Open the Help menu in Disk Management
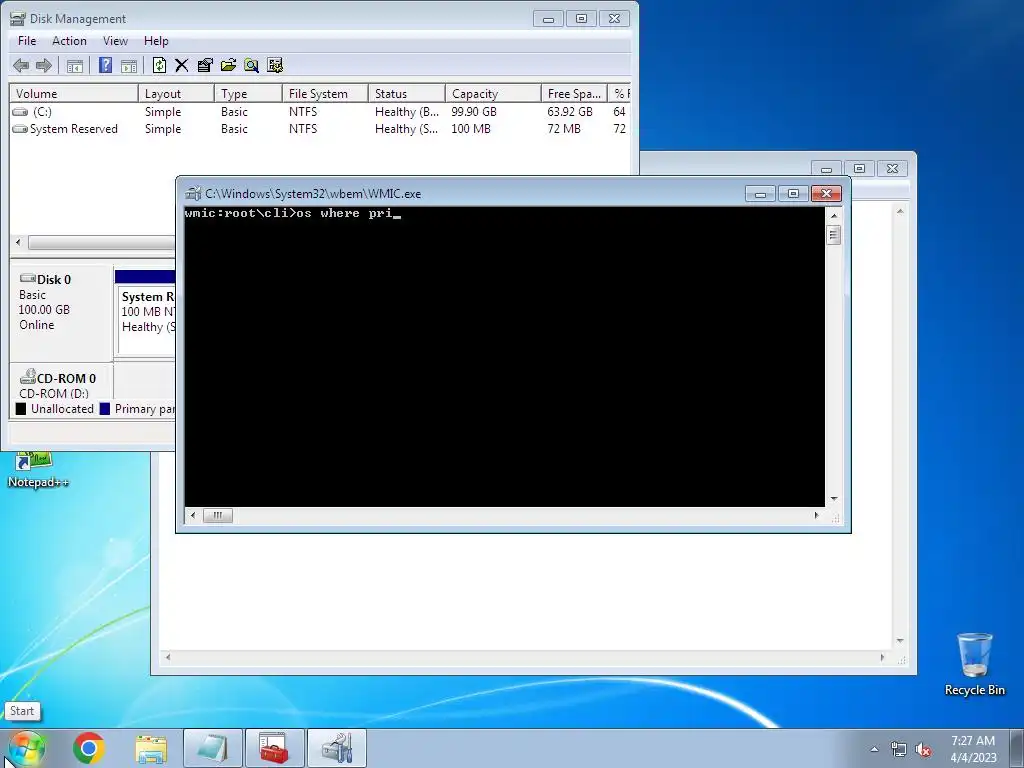 pyautogui.click(x=156, y=41)
